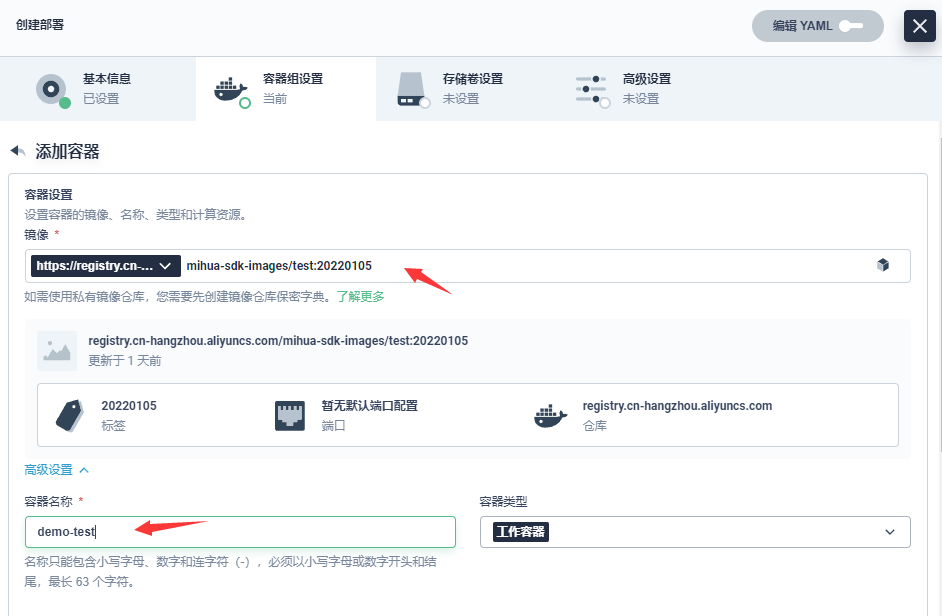Click the cube icon in image field
The width and height of the screenshot is (942, 616).
[x=883, y=265]
